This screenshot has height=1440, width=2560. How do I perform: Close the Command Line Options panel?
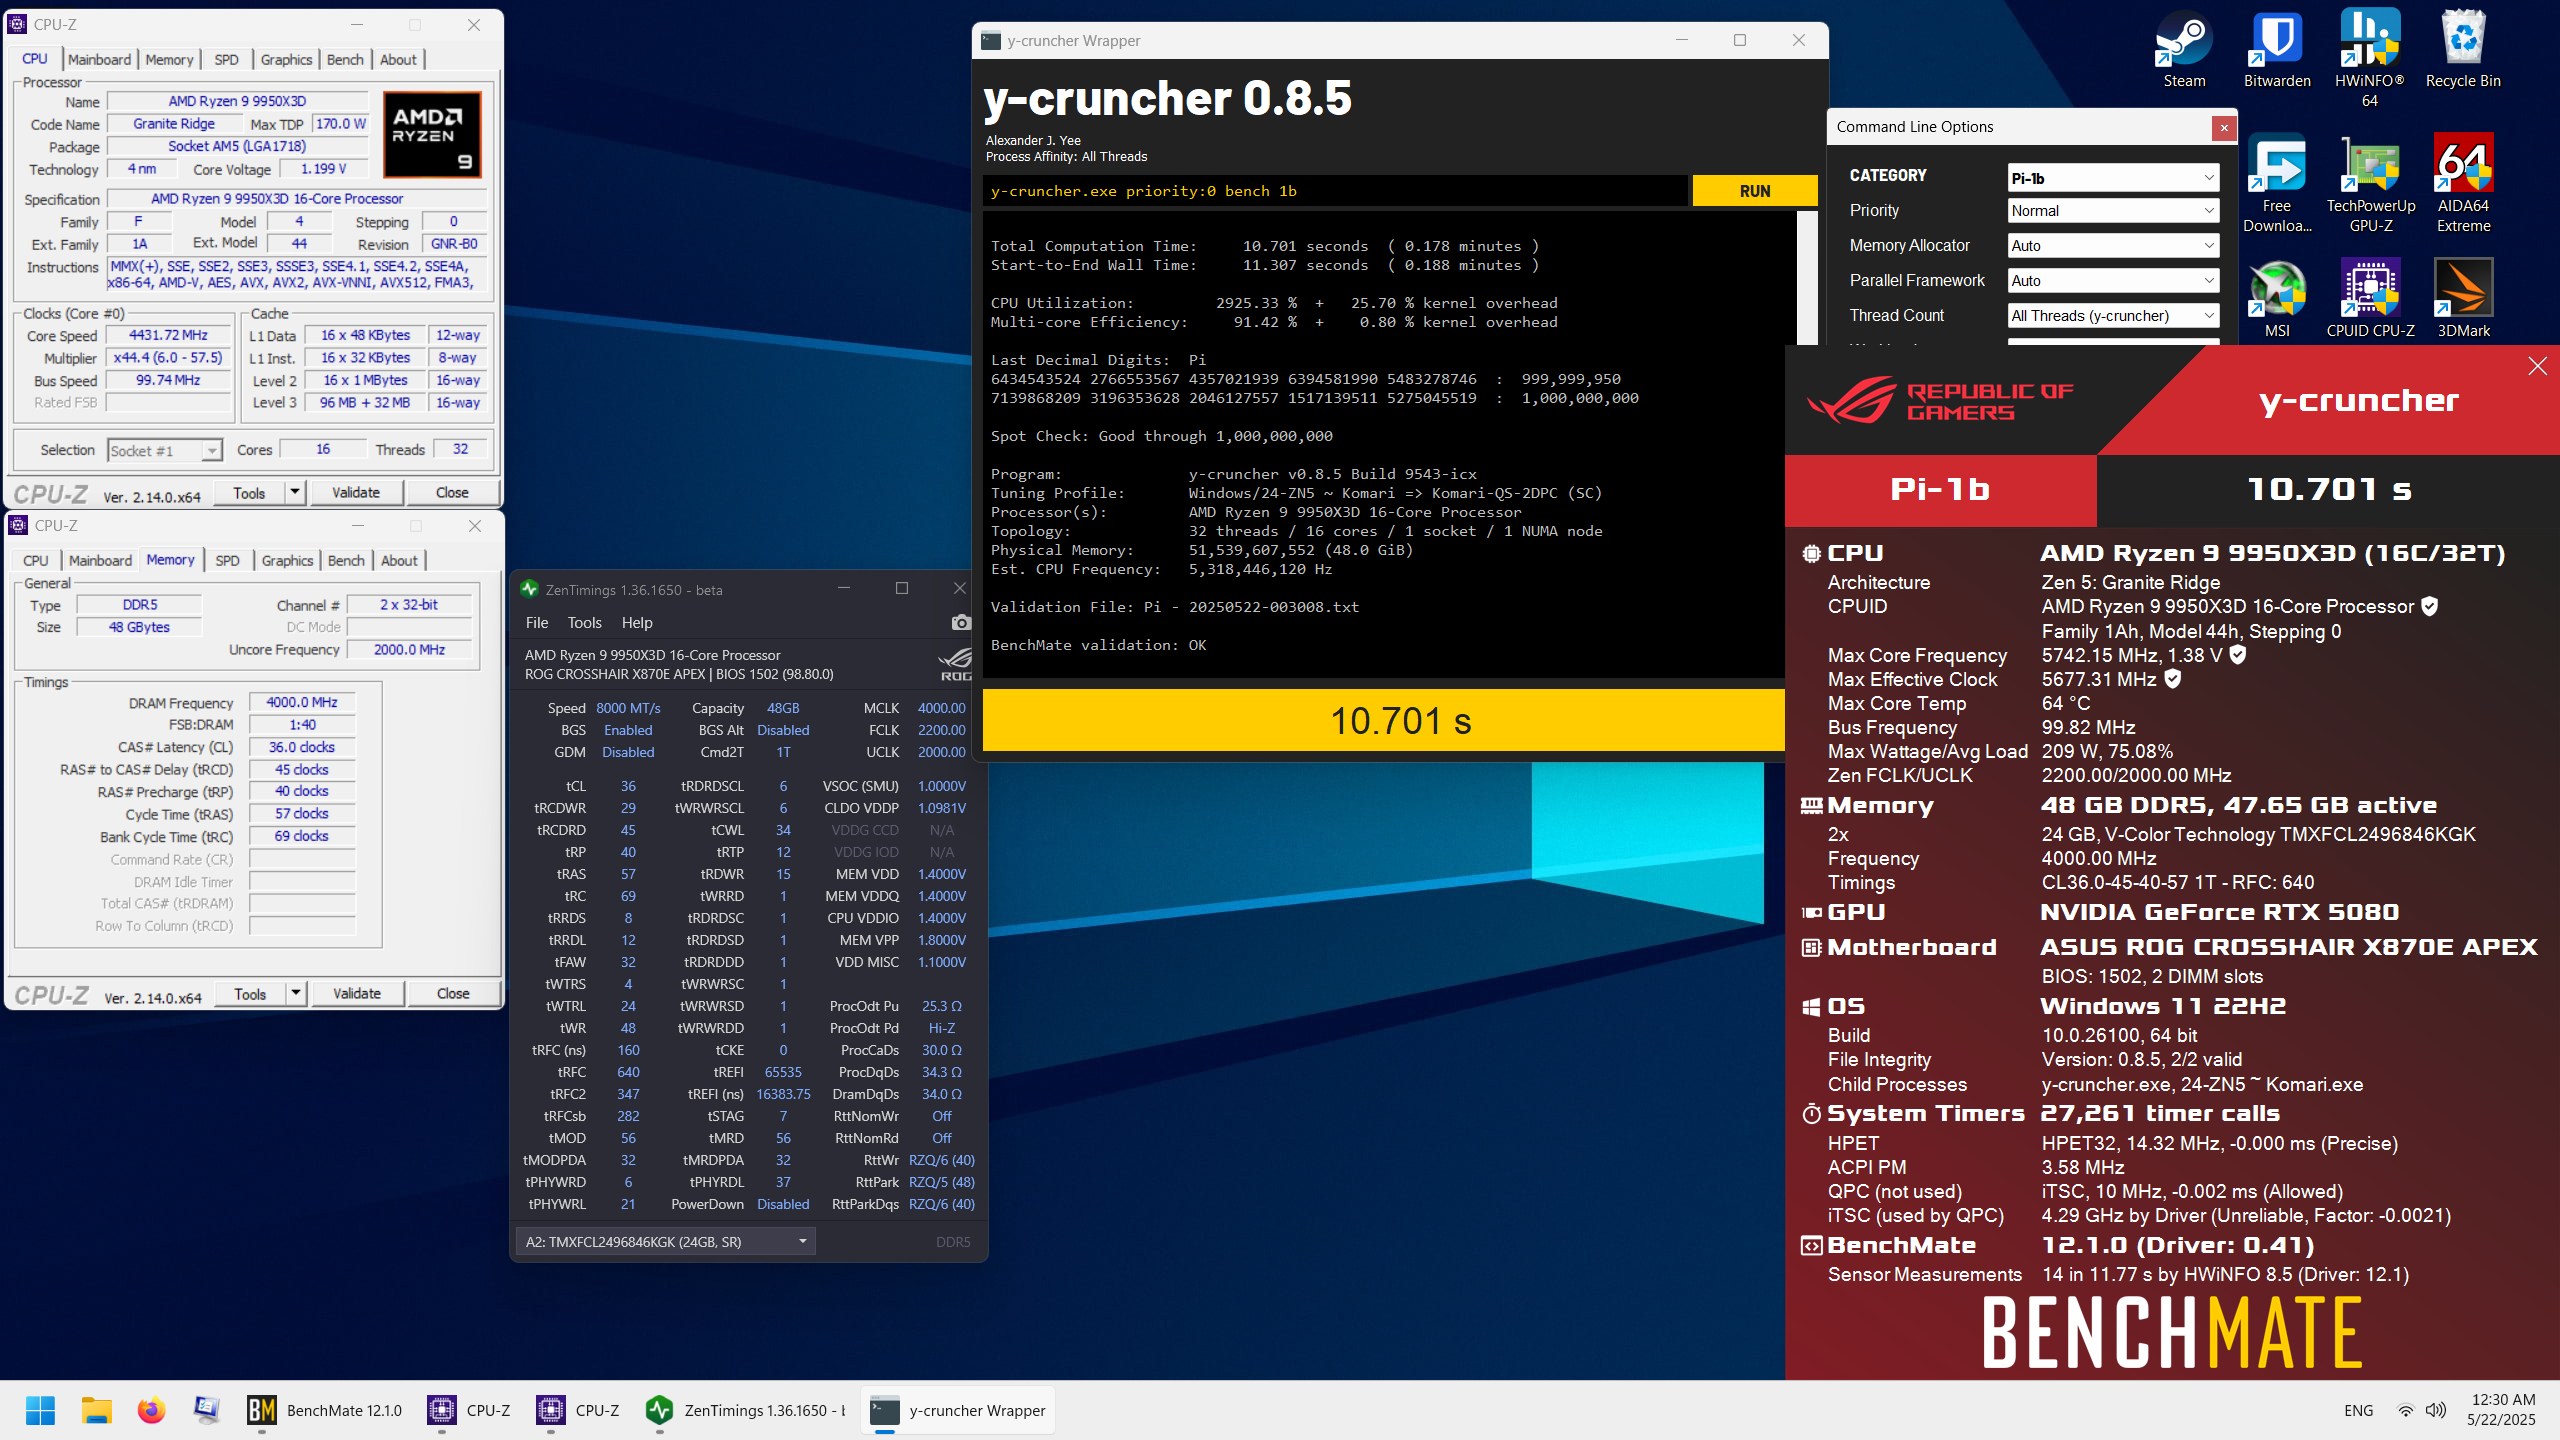coord(2224,128)
